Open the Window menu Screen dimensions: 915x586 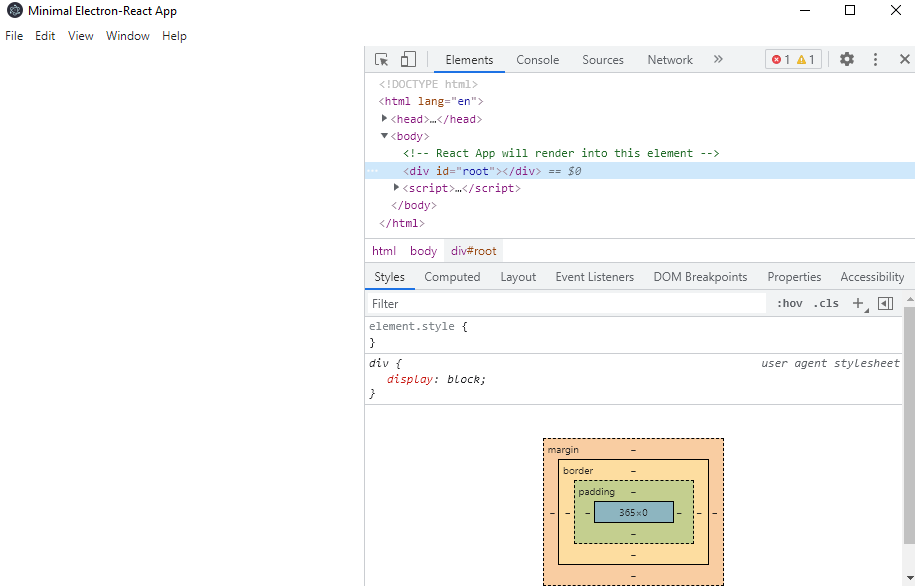point(128,36)
